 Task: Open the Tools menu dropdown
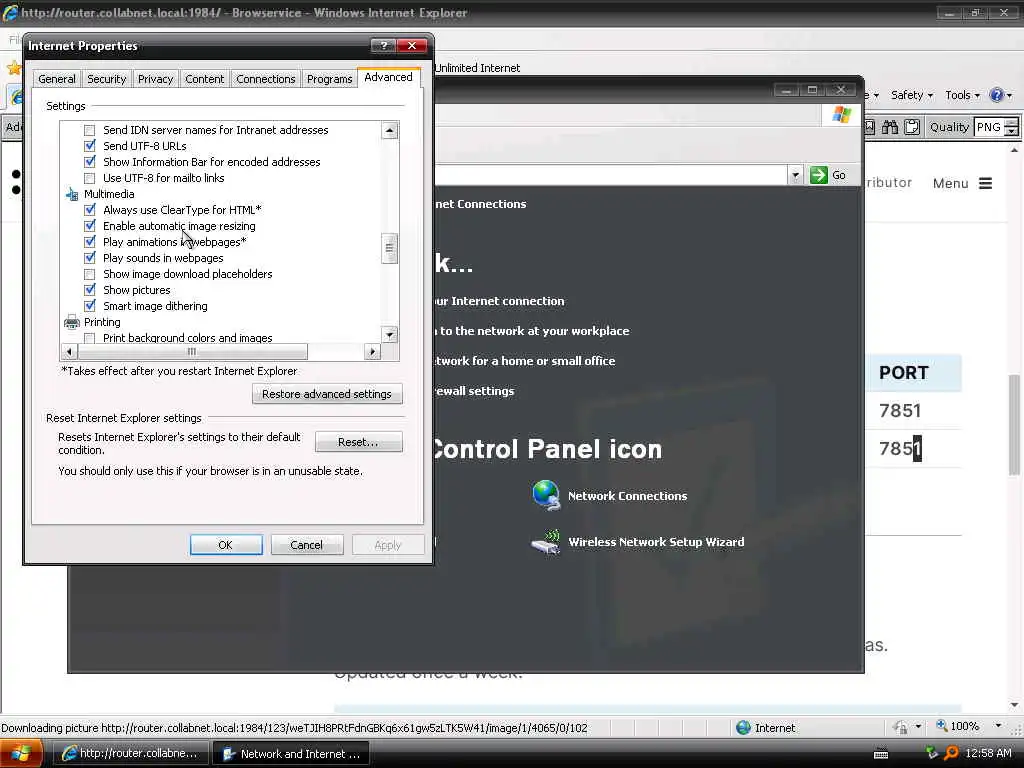963,95
